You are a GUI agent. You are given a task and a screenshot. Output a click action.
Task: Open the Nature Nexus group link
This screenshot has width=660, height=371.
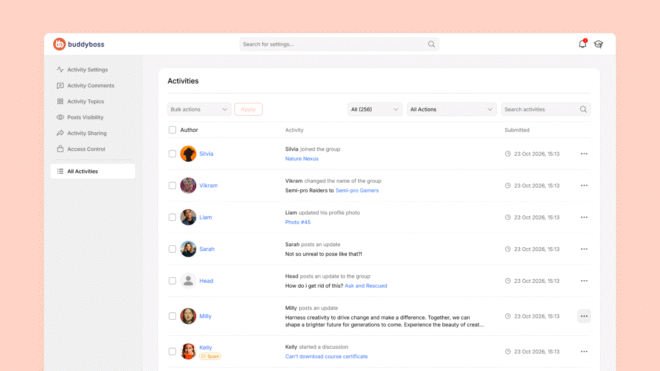click(301, 159)
